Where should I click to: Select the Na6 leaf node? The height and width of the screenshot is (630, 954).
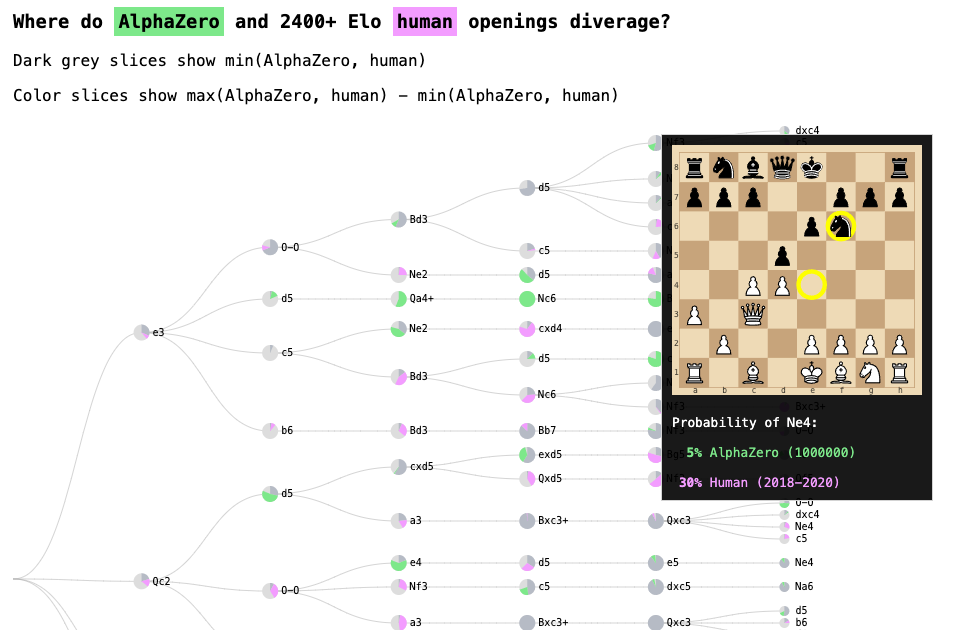click(x=785, y=587)
